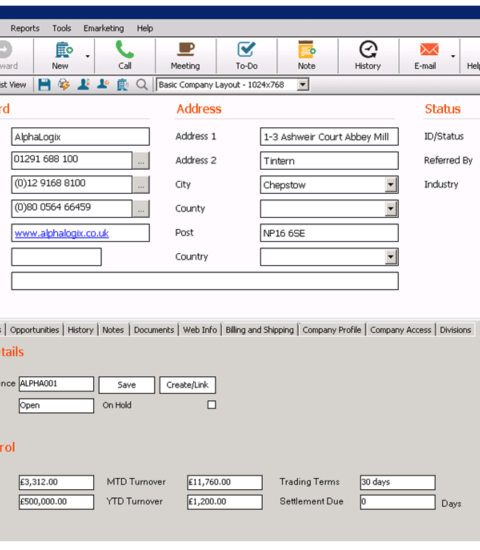Viewport: 480px width, 550px height.
Task: Click the £3,312.00 field
Action: click(56, 482)
